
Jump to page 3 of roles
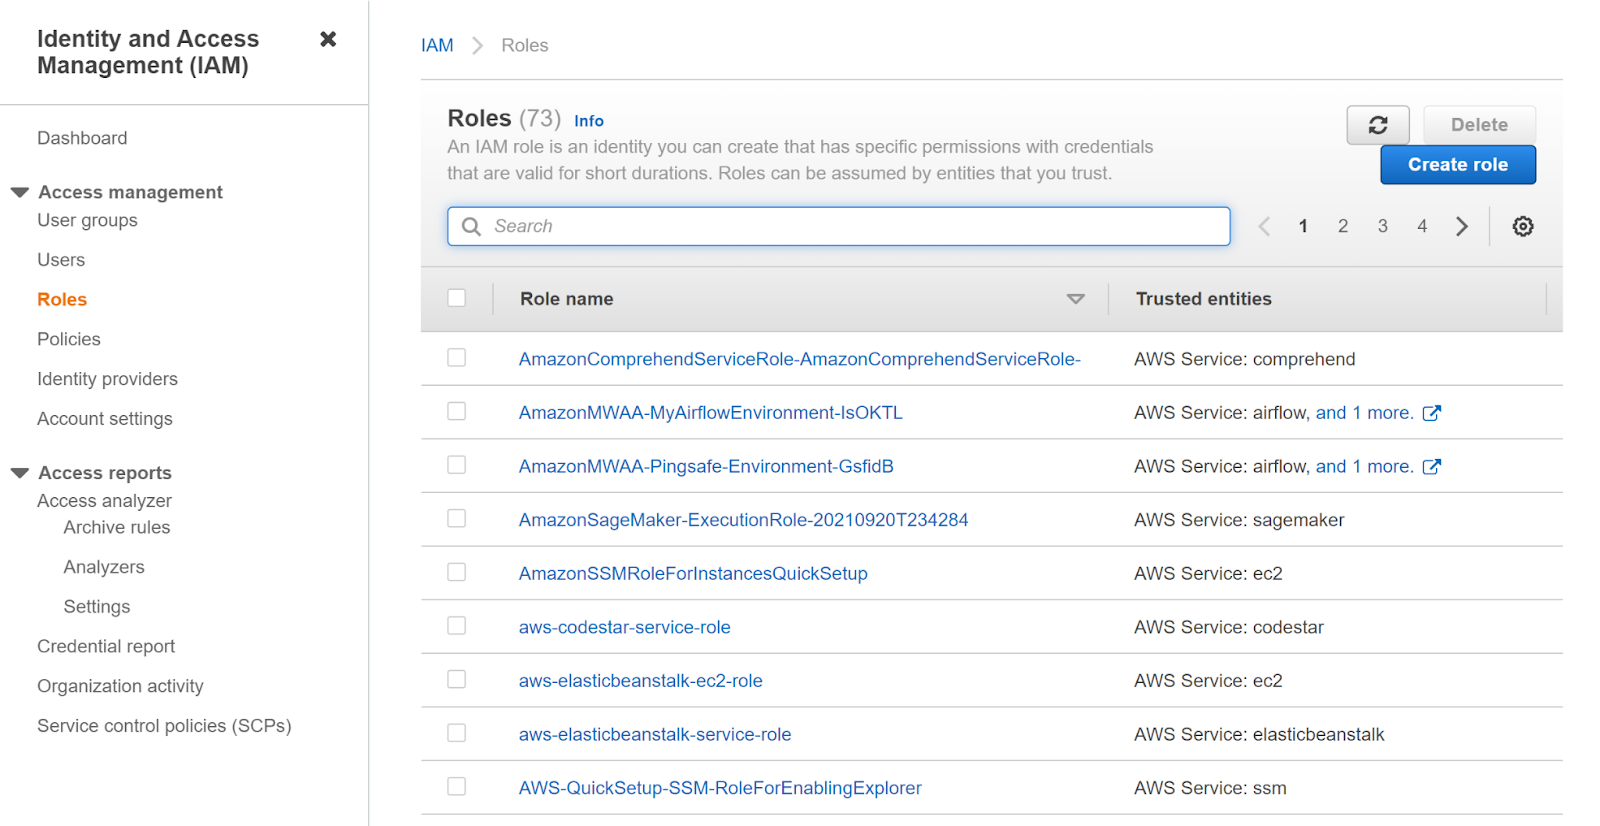coord(1382,226)
